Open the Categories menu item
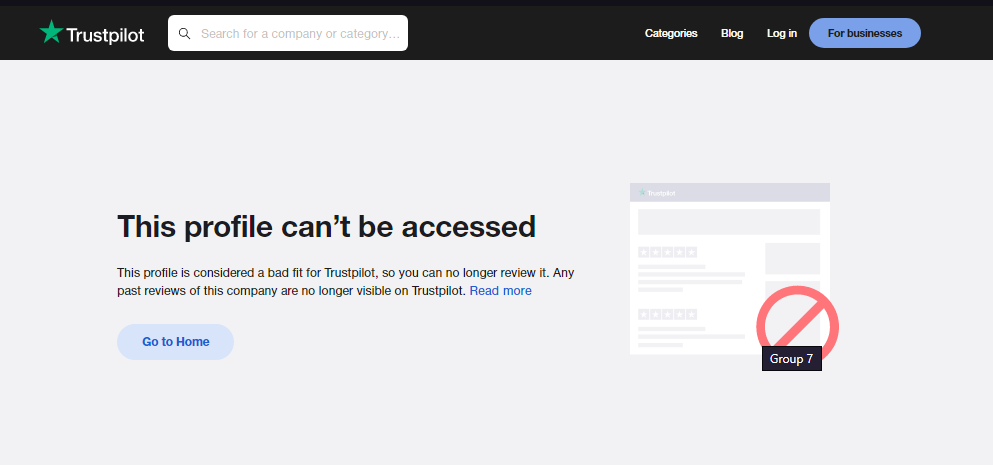Image resolution: width=993 pixels, height=465 pixels. tap(671, 33)
